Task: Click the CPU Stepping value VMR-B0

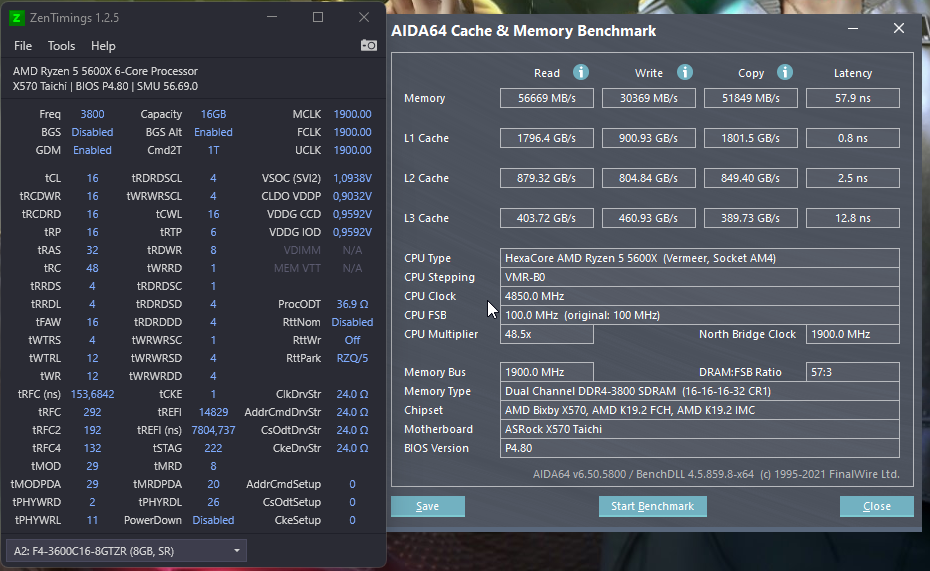Action: click(x=700, y=277)
